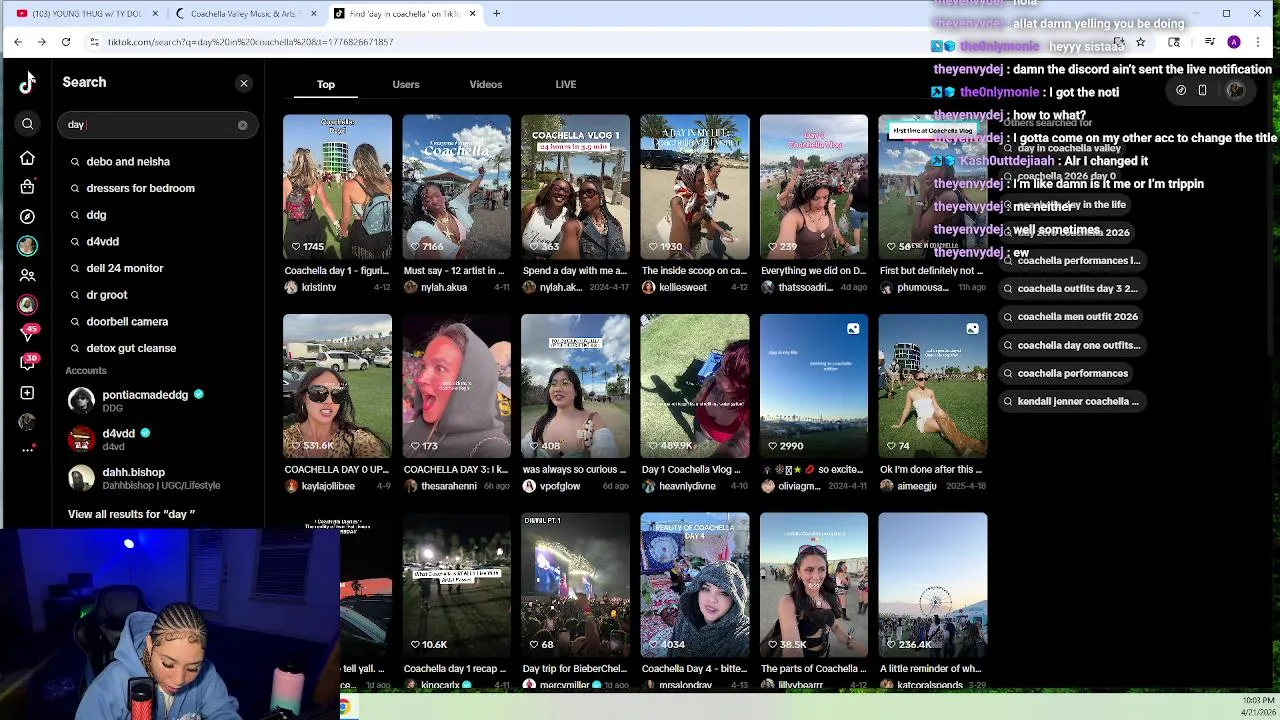Open the get-app phone icon at top right

tap(1202, 91)
